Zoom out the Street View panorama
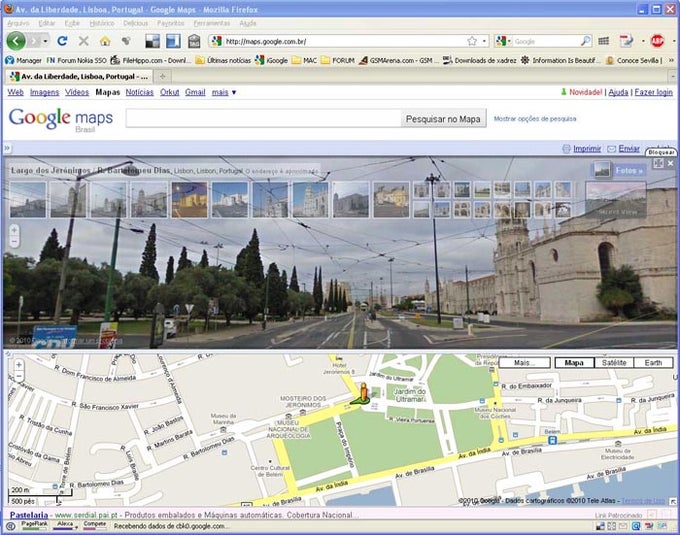The image size is (680, 535). pyautogui.click(x=14, y=242)
